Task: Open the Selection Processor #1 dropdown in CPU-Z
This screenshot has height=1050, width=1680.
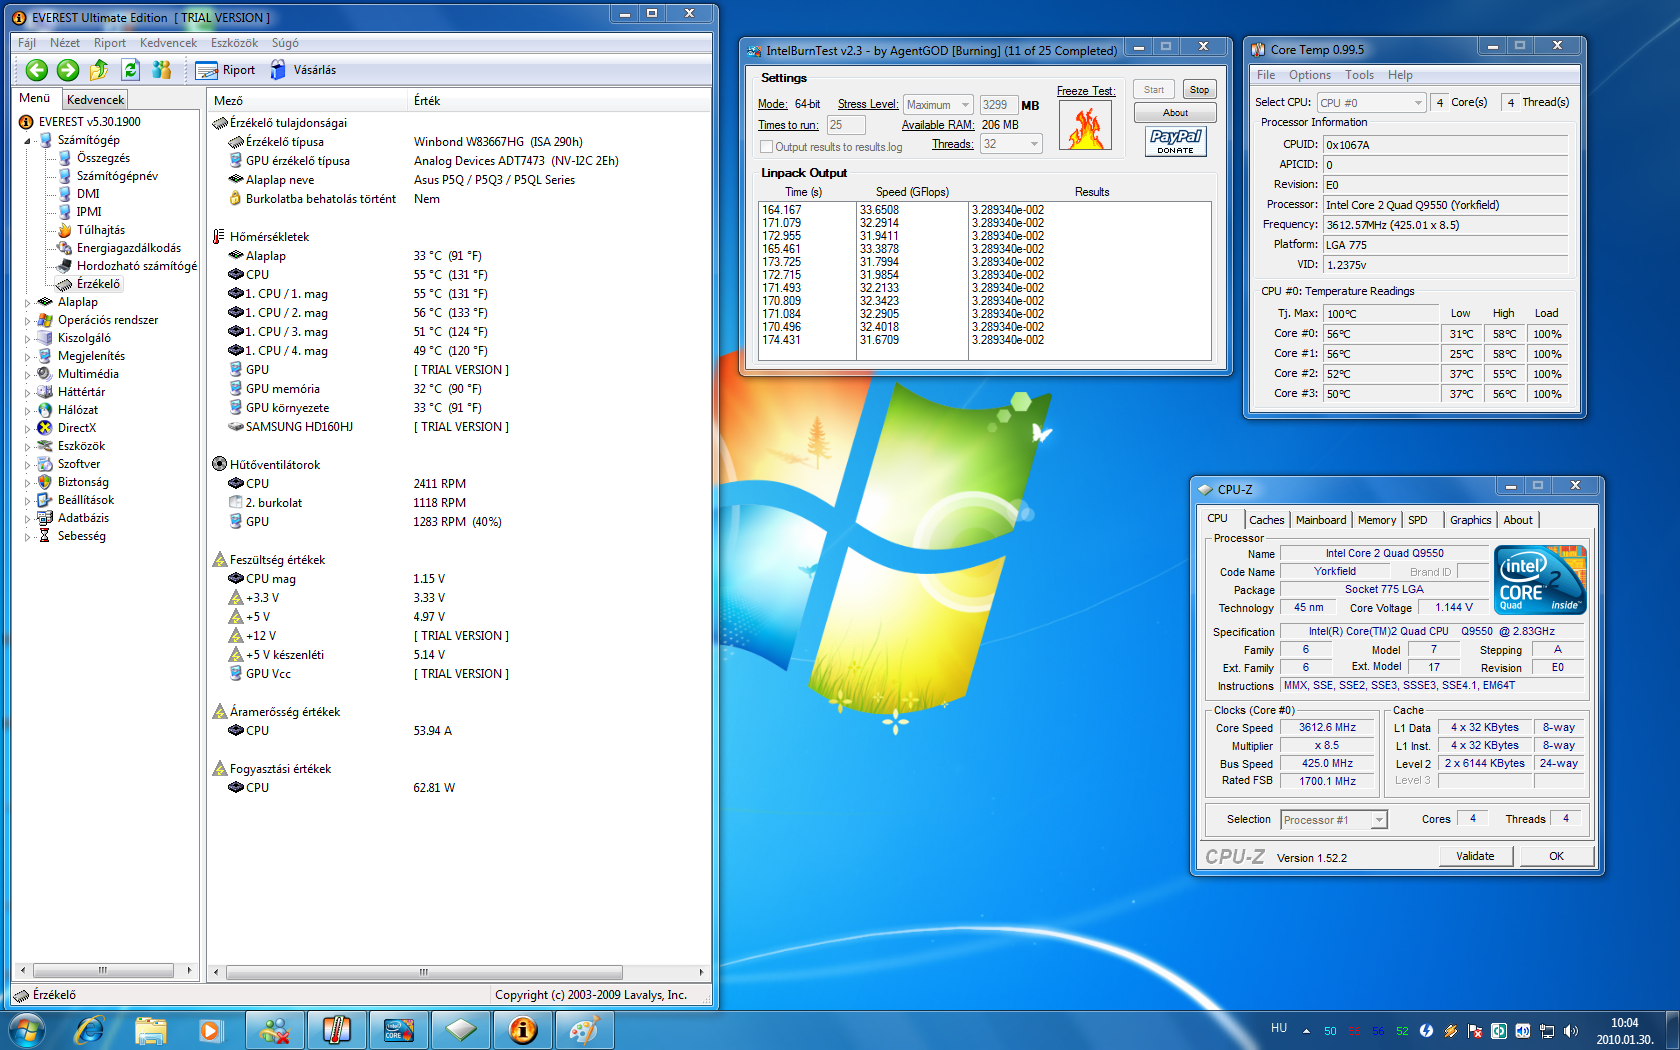Action: pos(1333,820)
